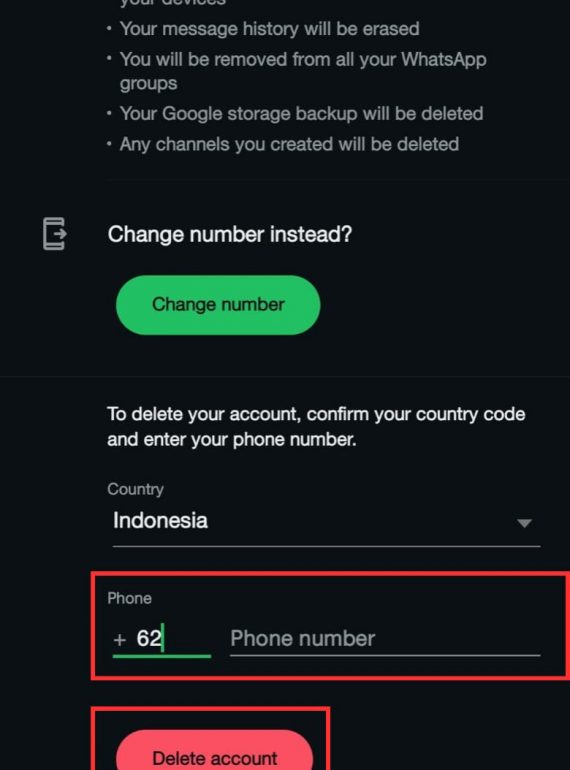The width and height of the screenshot is (570, 770).
Task: Focus the country code field with 62
Action: (162, 639)
